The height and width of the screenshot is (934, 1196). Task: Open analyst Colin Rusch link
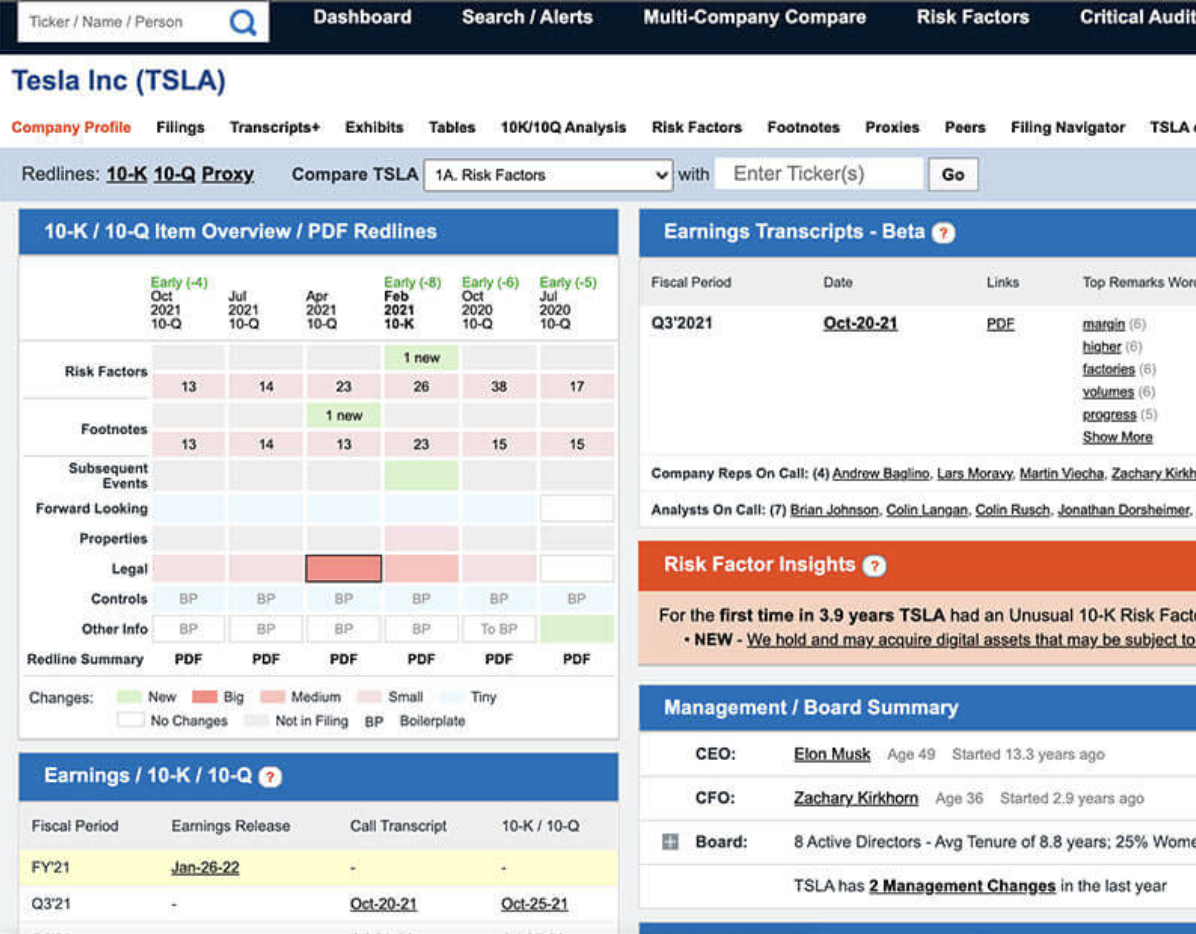1012,510
